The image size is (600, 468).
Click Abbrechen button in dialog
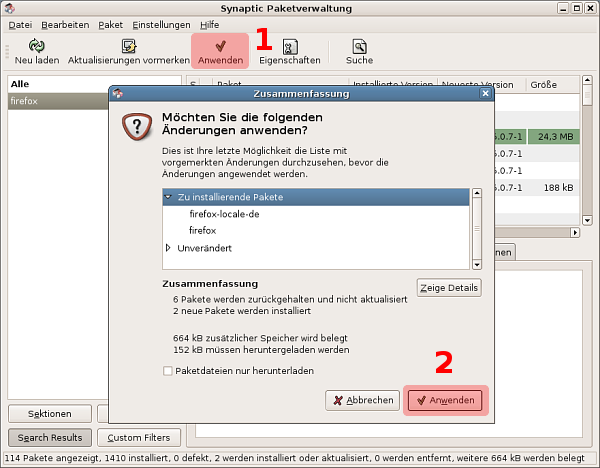coord(362,400)
